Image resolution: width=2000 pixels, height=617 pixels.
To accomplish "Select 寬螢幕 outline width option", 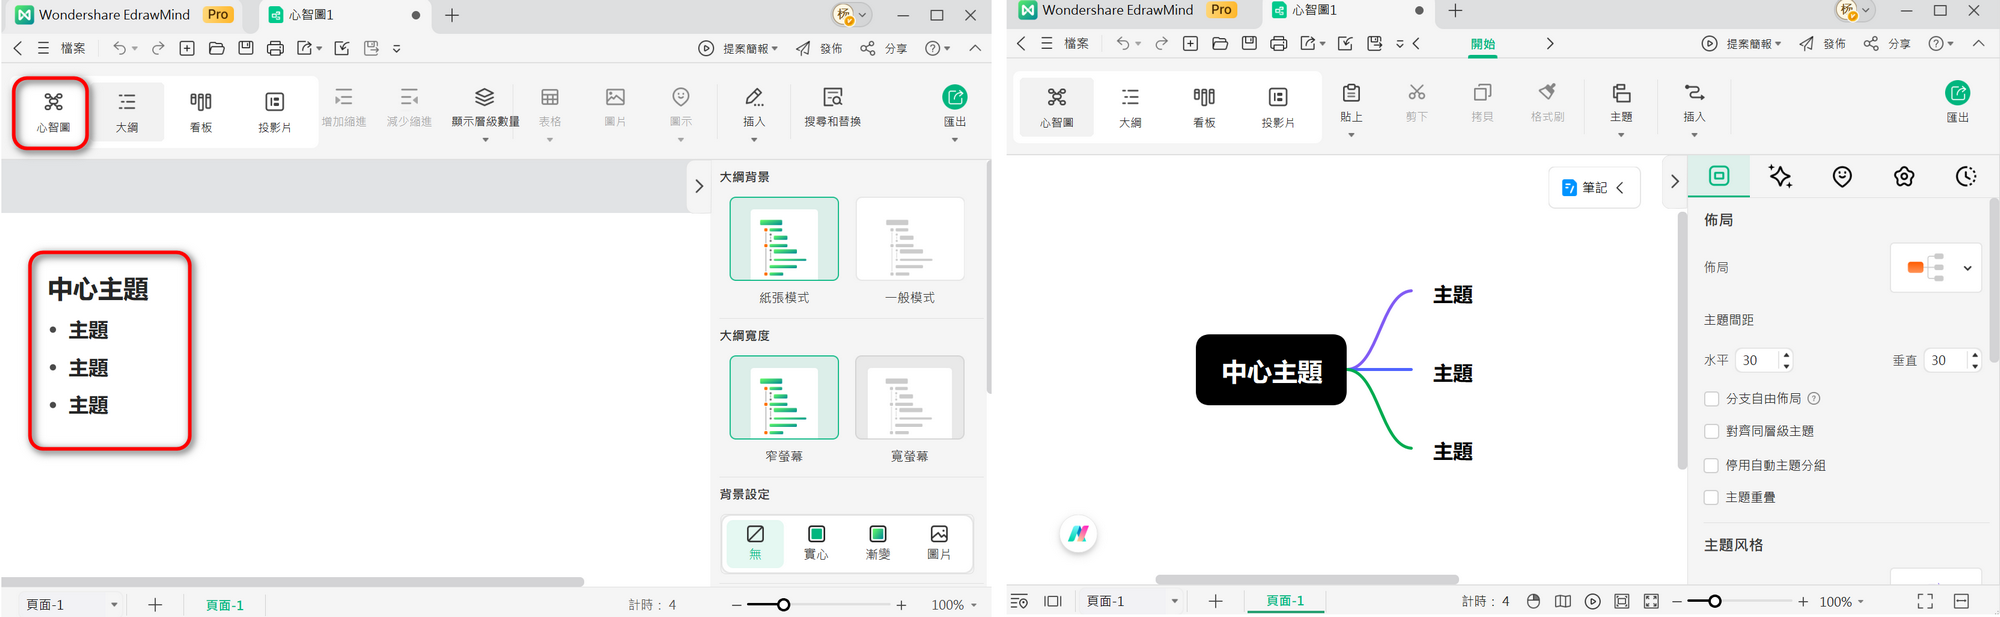I will point(910,397).
